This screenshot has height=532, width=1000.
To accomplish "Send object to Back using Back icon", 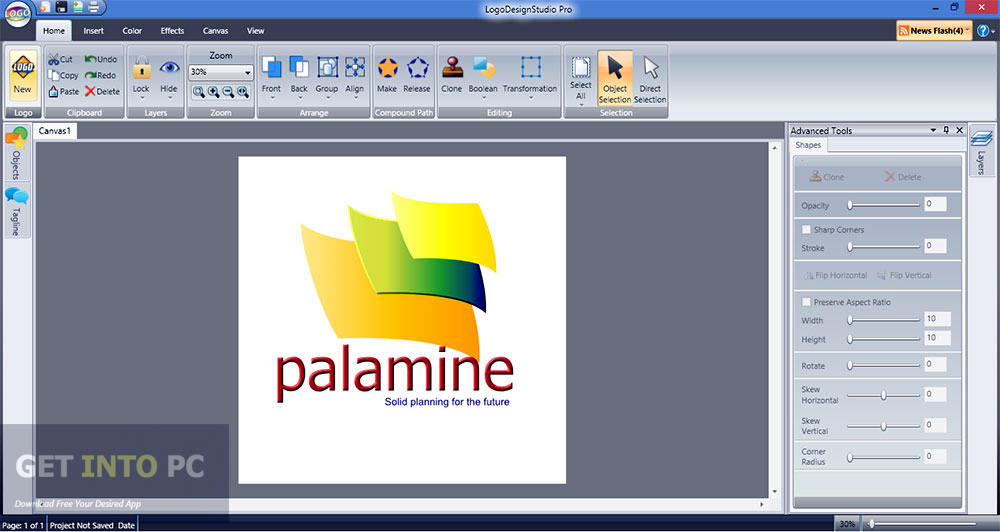I will click(x=299, y=67).
